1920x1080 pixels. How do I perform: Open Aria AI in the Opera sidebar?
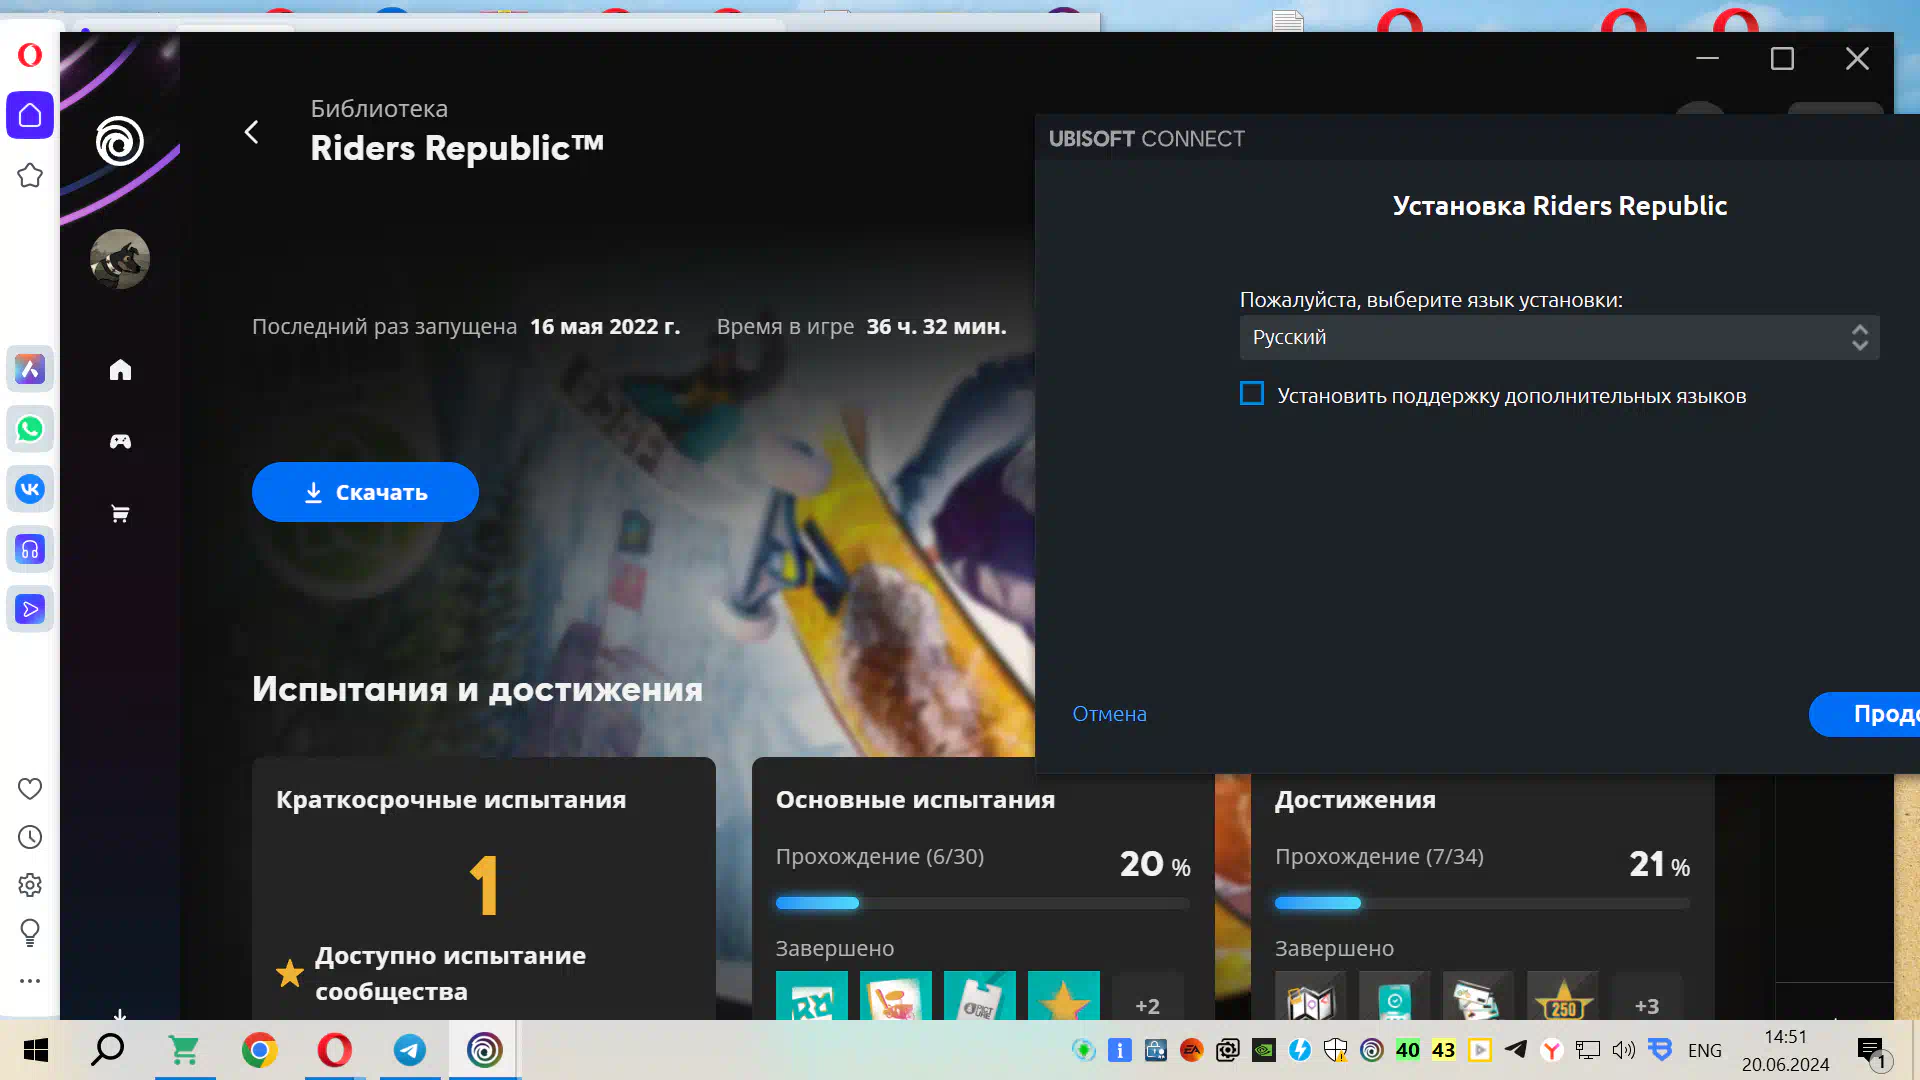(x=30, y=369)
